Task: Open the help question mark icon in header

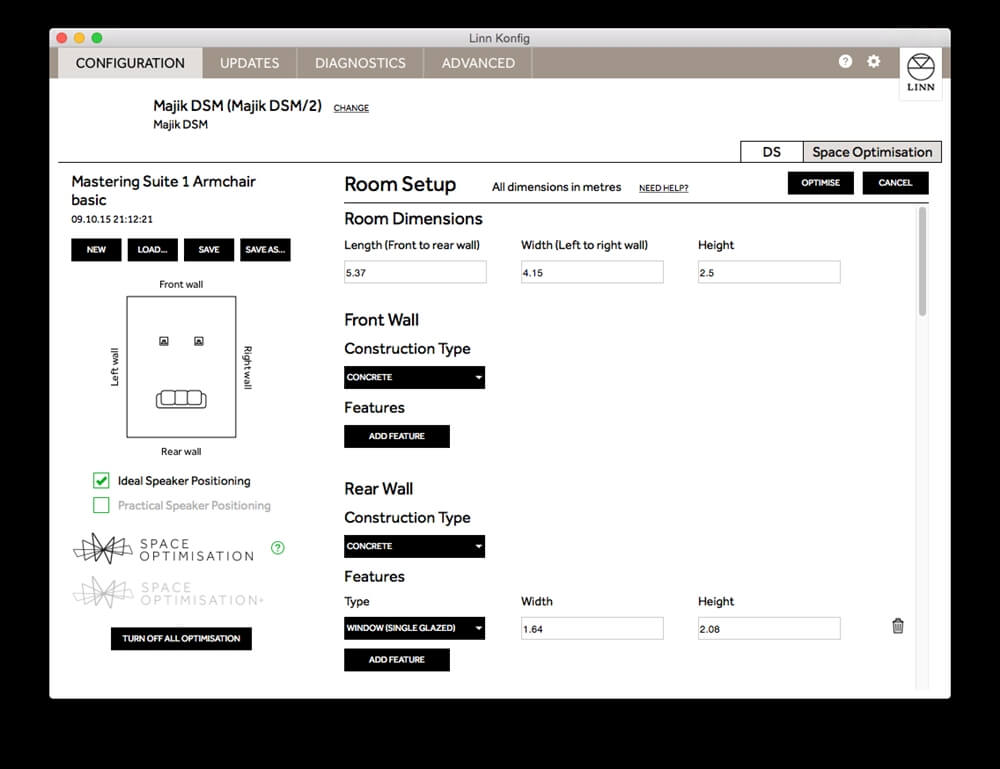Action: pyautogui.click(x=845, y=61)
